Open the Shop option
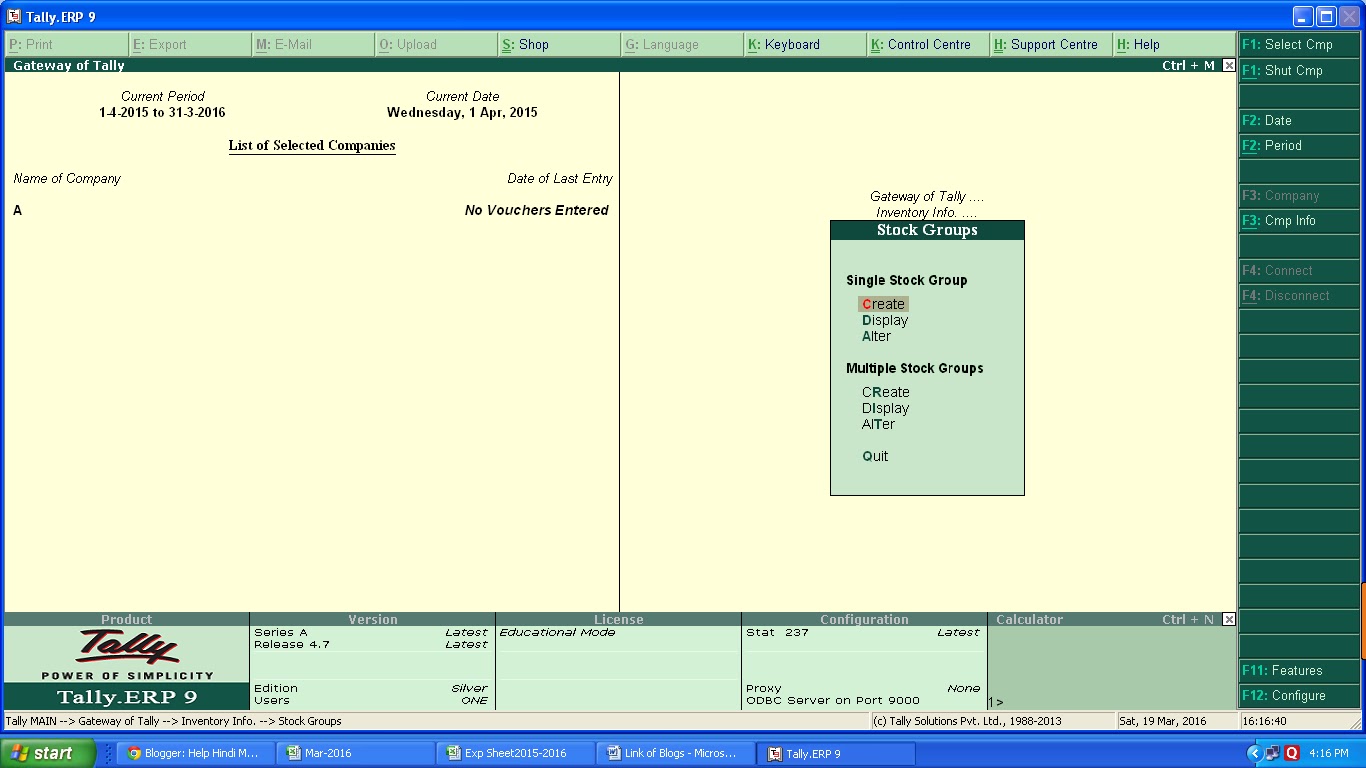 559,45
